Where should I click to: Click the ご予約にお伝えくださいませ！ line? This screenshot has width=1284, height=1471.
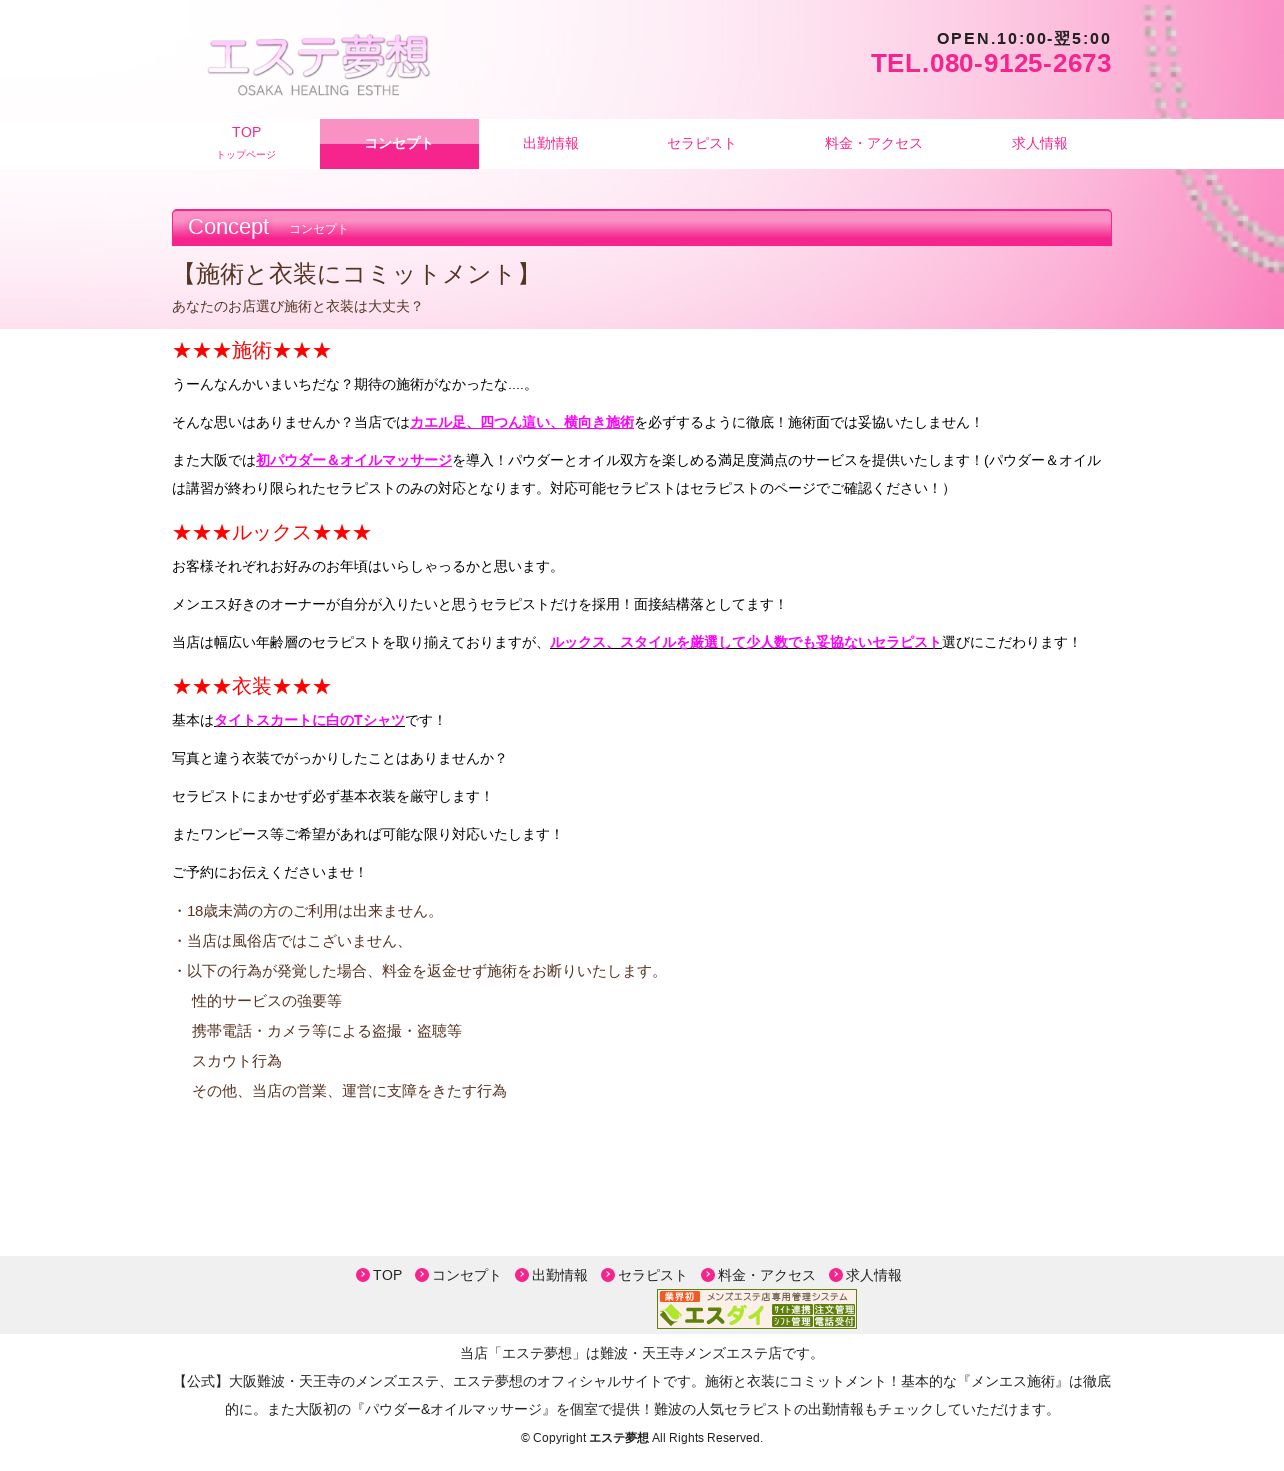270,873
